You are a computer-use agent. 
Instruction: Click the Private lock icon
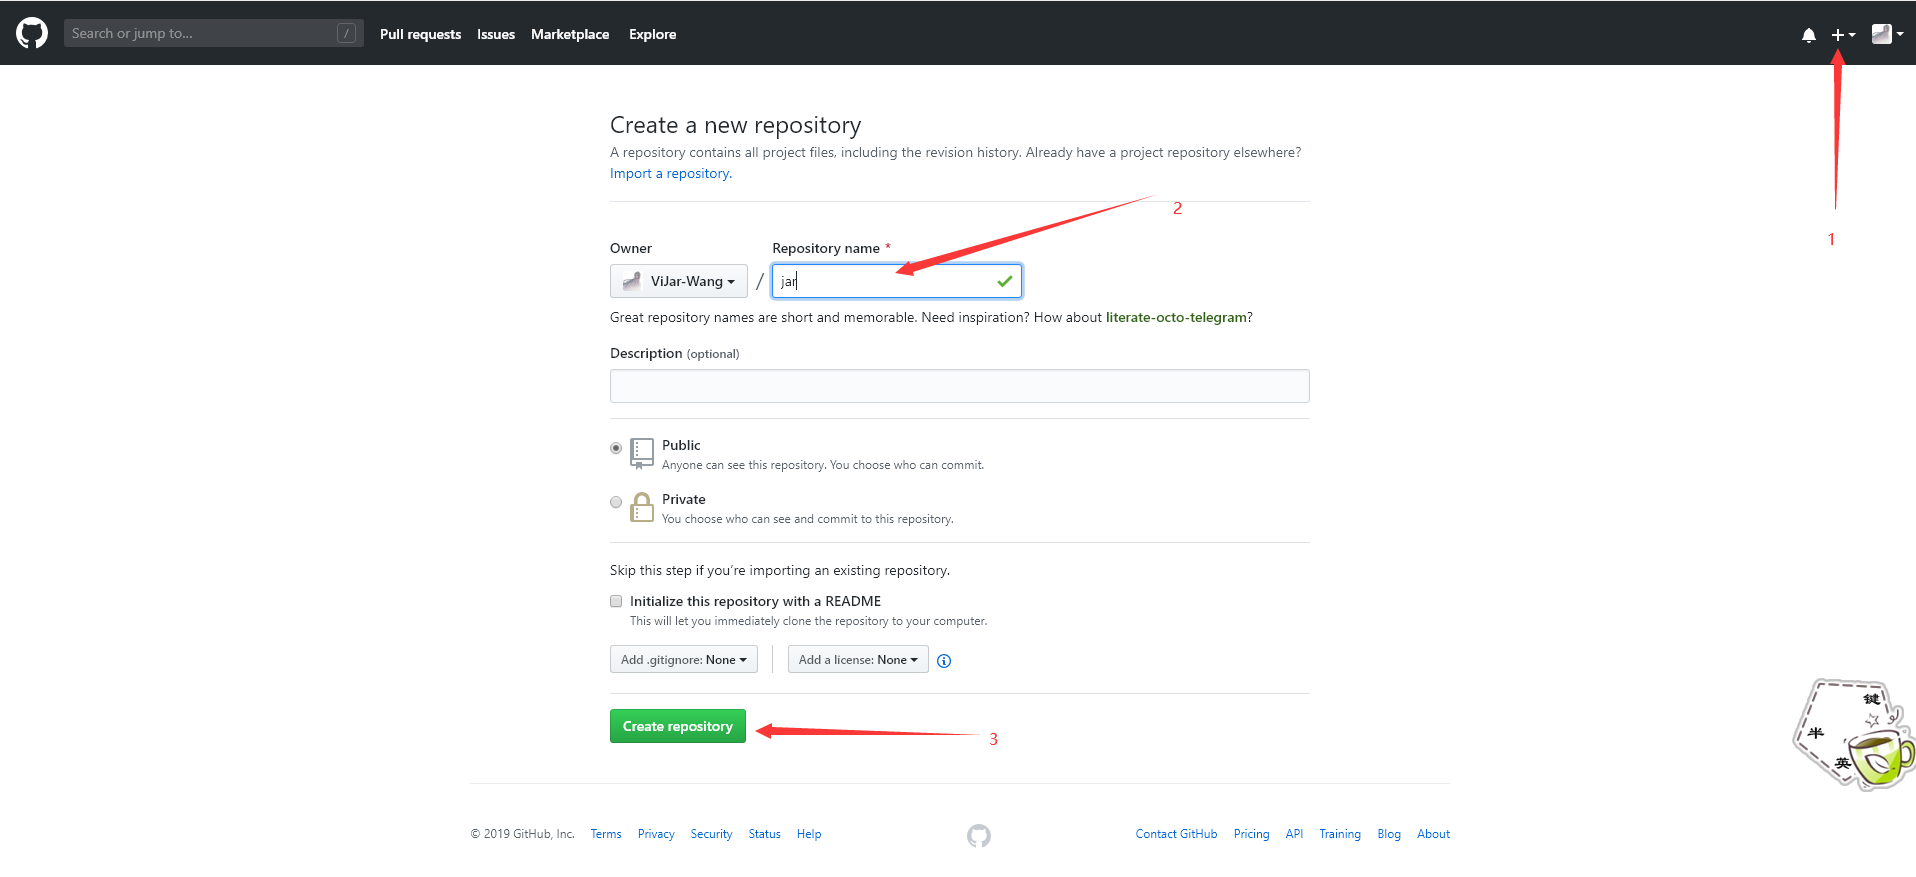pos(642,507)
